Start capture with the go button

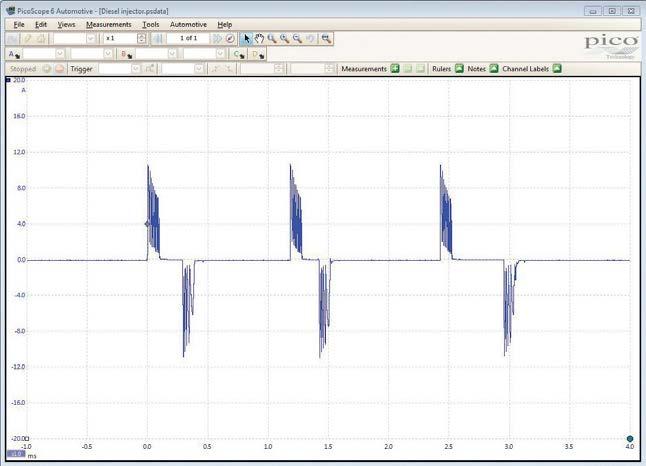47,68
